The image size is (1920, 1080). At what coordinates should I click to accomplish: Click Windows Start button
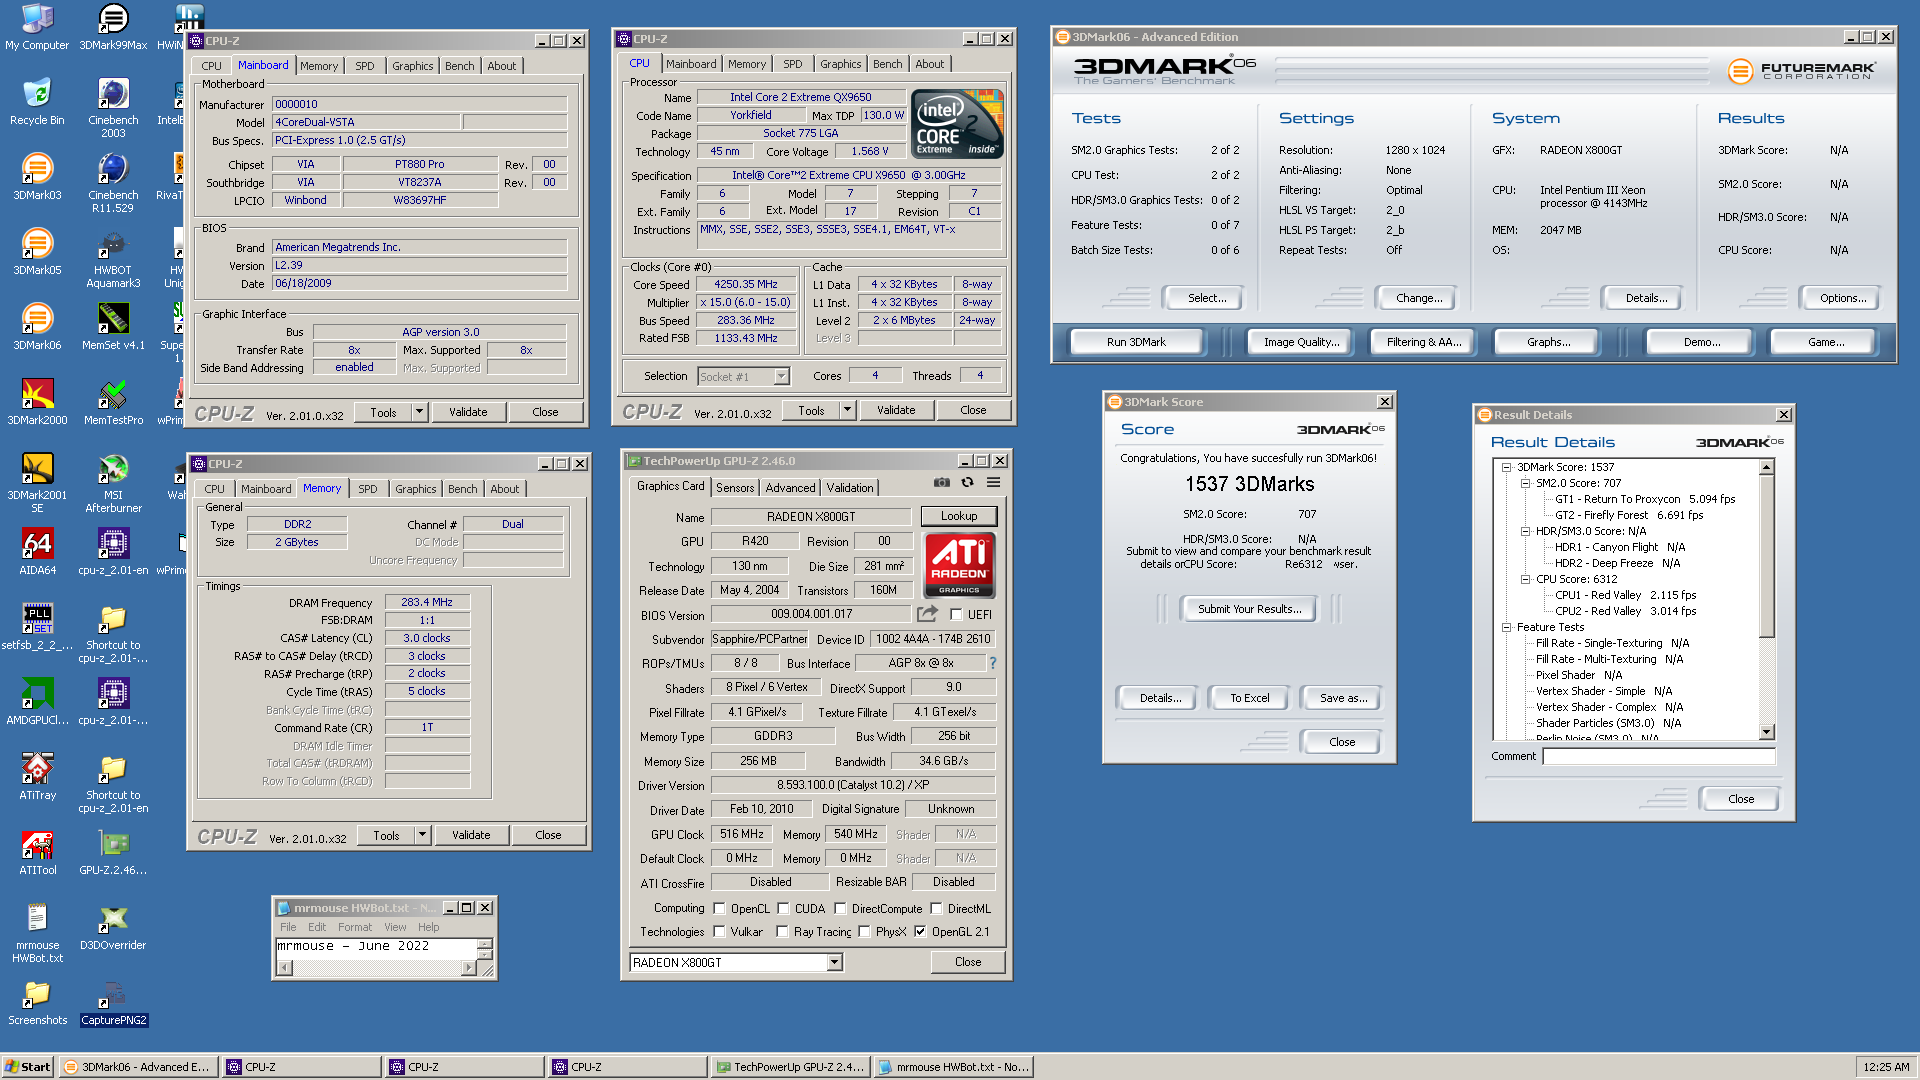point(27,1067)
